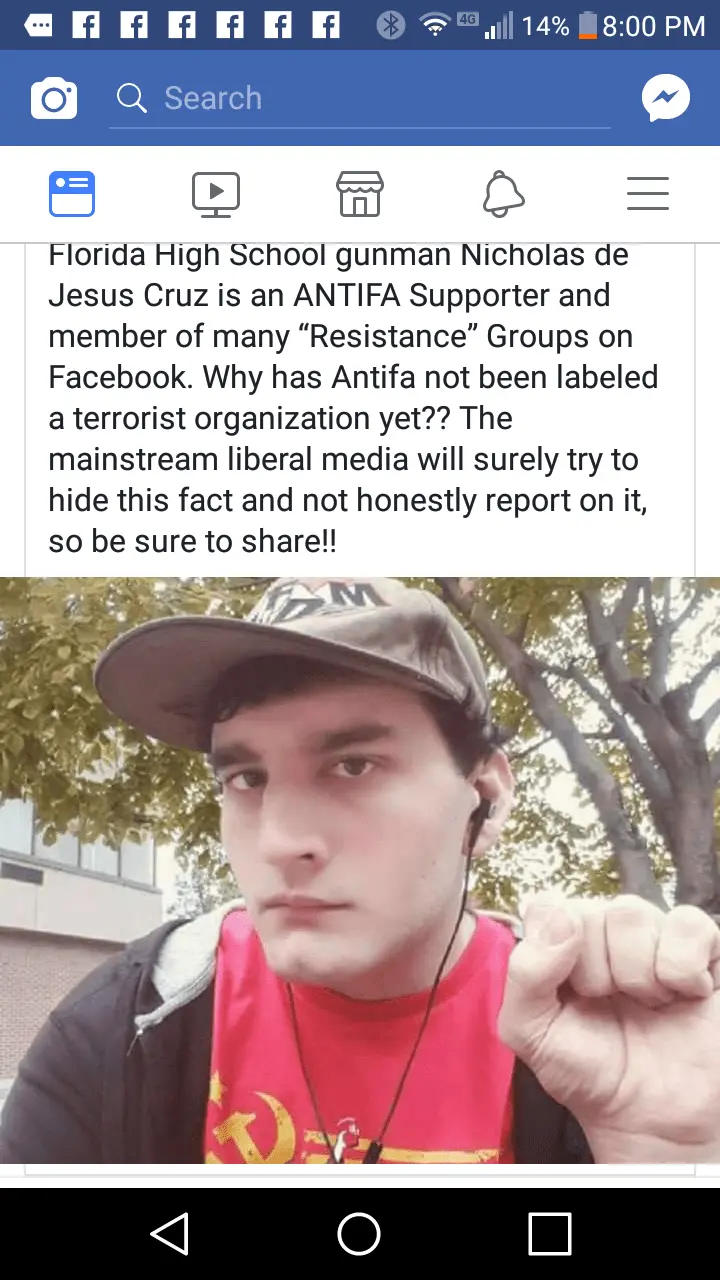Expand the hamburger menu

coord(648,194)
